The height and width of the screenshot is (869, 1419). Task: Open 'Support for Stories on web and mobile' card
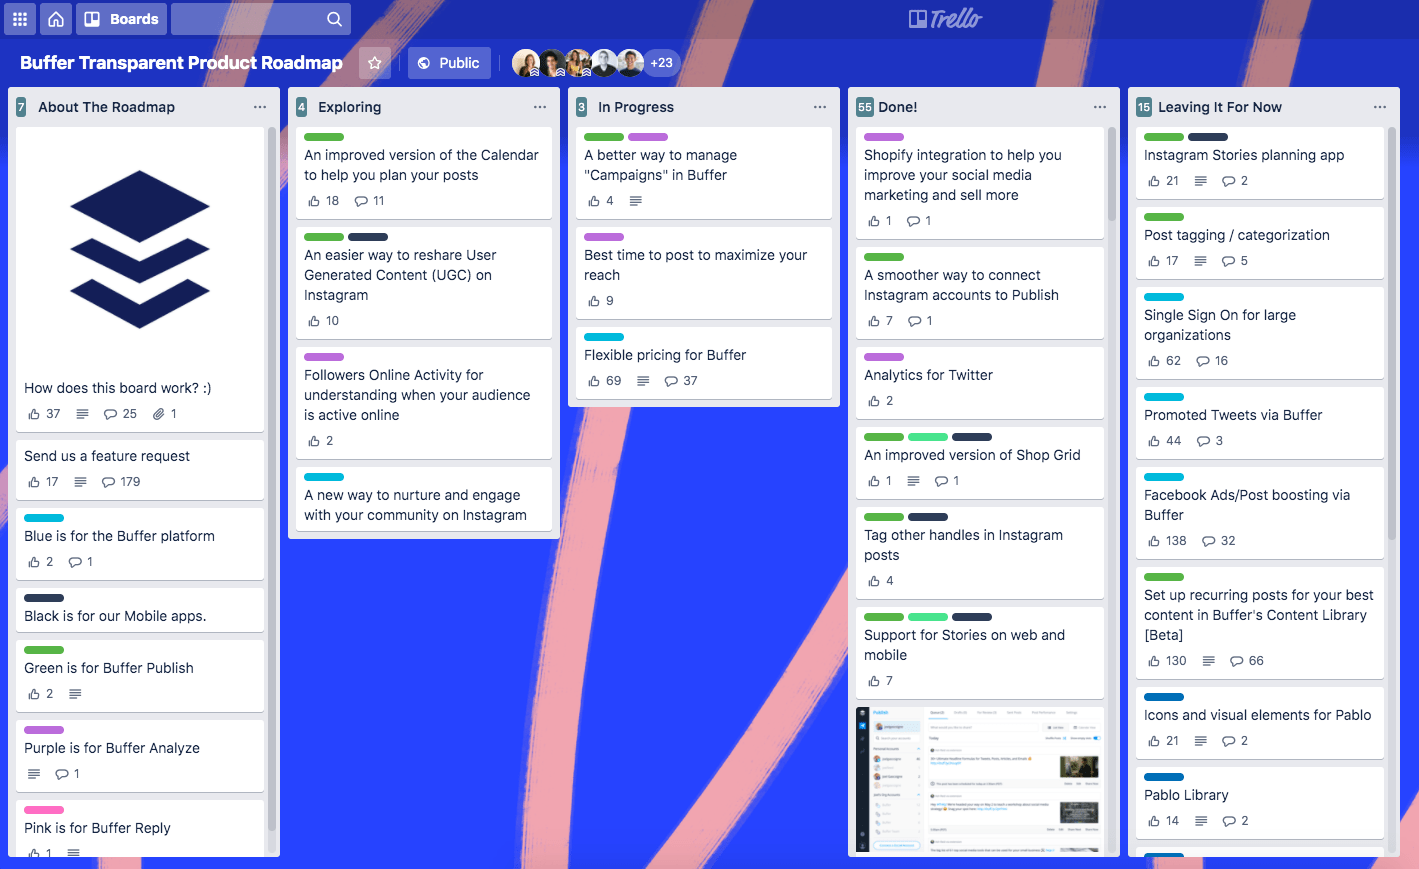pyautogui.click(x=980, y=653)
